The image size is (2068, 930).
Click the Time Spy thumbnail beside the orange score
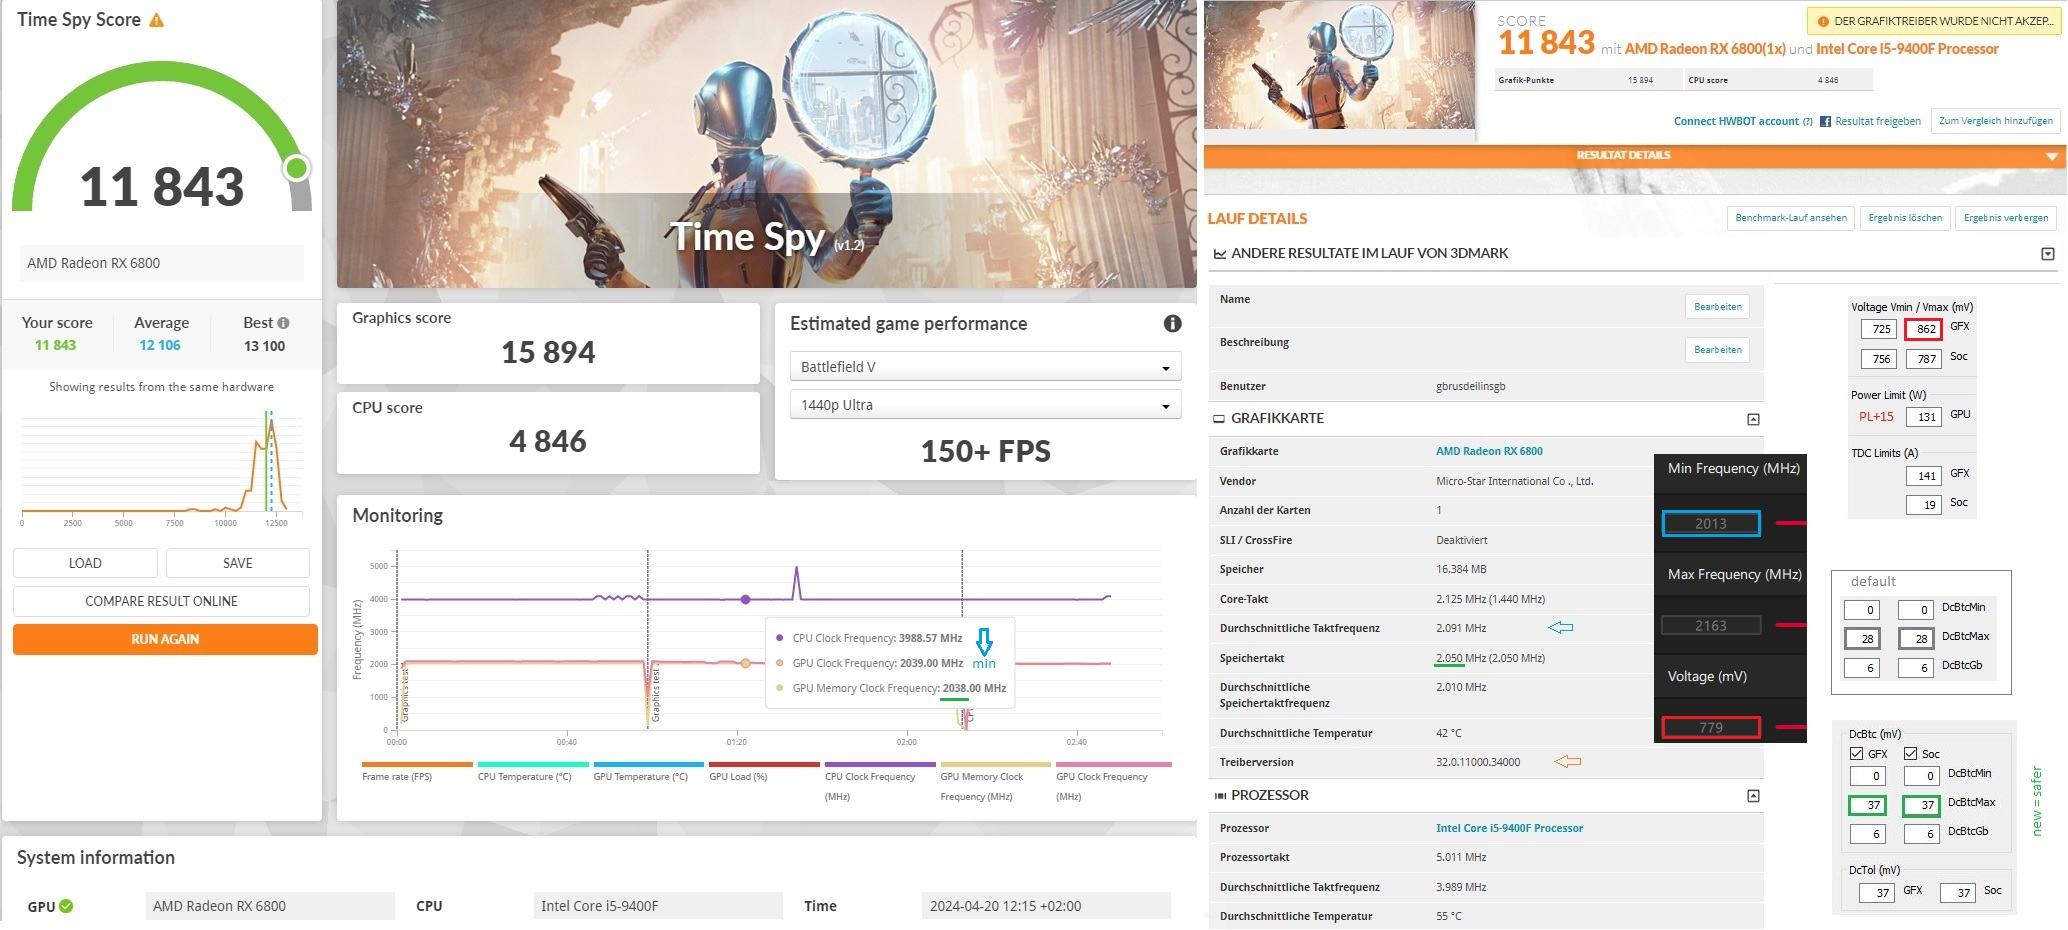pos(1339,65)
